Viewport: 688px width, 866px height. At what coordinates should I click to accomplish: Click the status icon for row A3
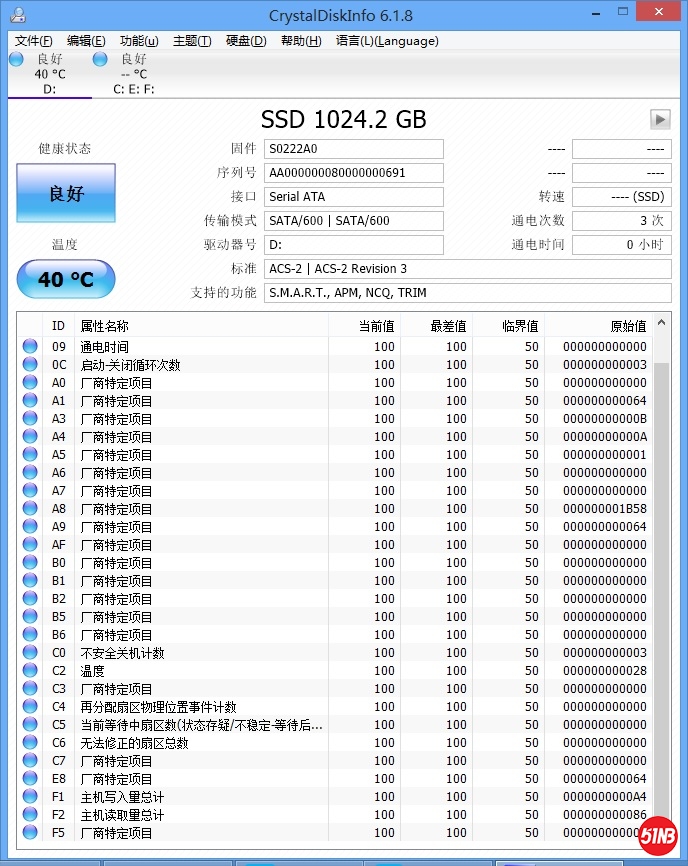tap(30, 418)
